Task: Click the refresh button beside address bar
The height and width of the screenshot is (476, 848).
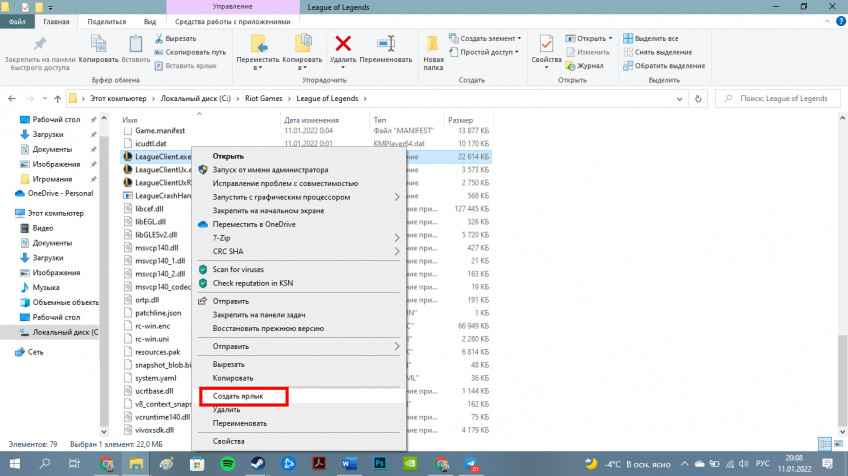Action: (698, 98)
